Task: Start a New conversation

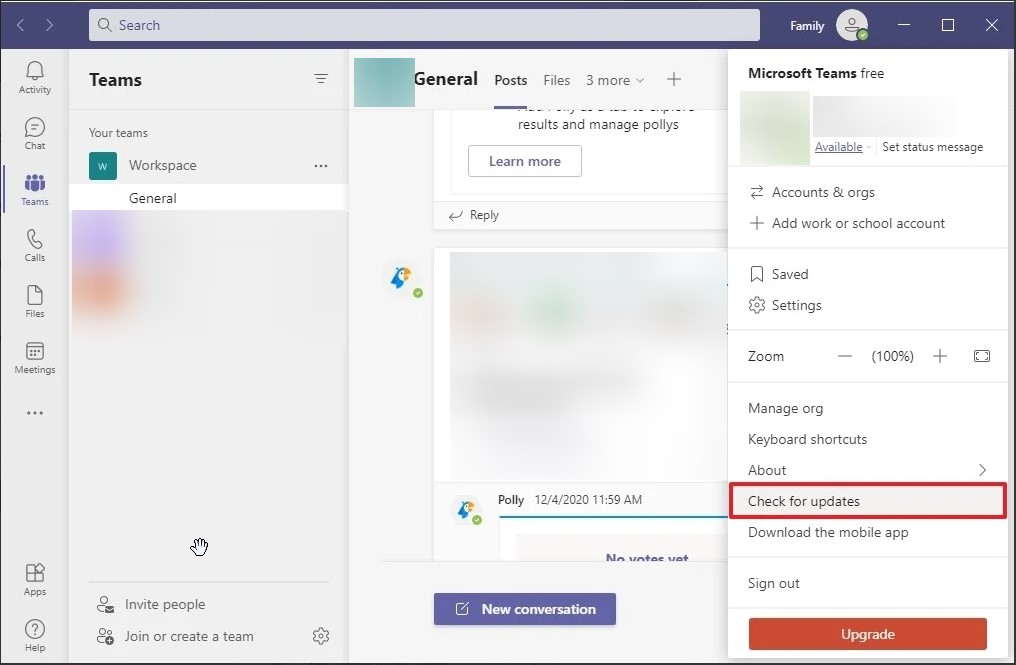Action: (524, 609)
